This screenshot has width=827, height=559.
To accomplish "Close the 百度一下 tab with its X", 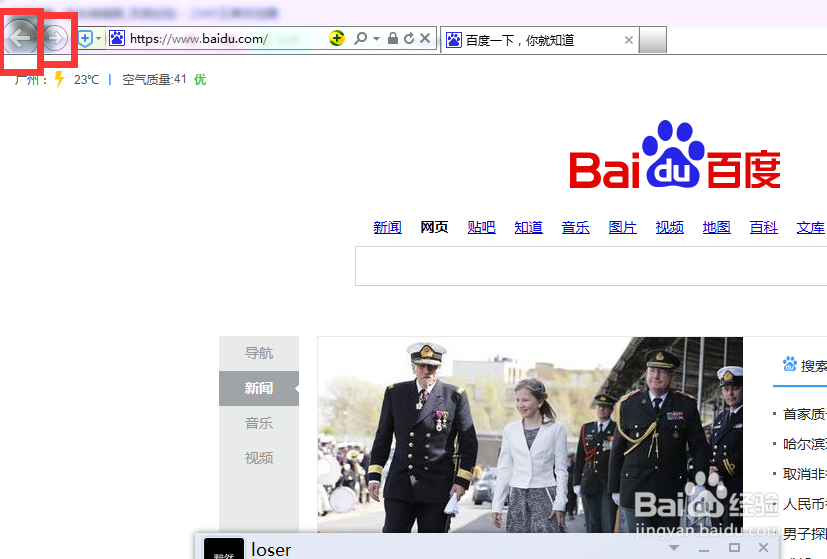I will 628,40.
